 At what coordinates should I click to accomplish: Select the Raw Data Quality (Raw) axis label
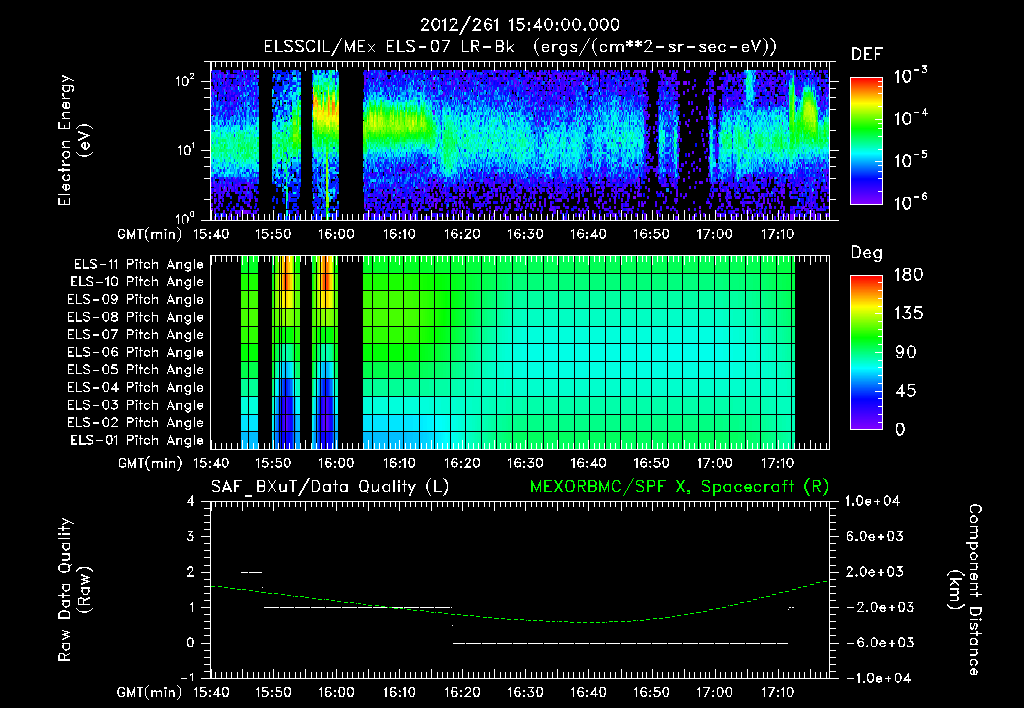(x=74, y=590)
